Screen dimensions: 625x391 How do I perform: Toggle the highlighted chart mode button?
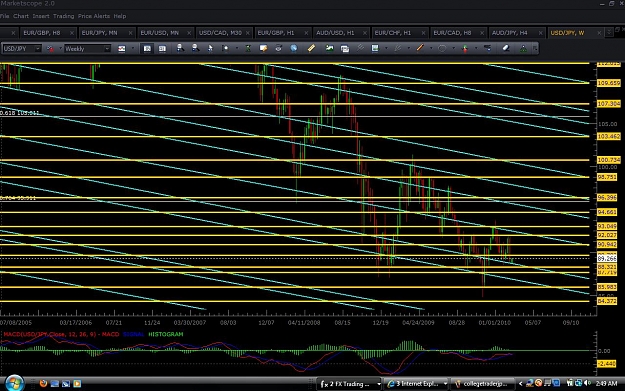click(147, 49)
